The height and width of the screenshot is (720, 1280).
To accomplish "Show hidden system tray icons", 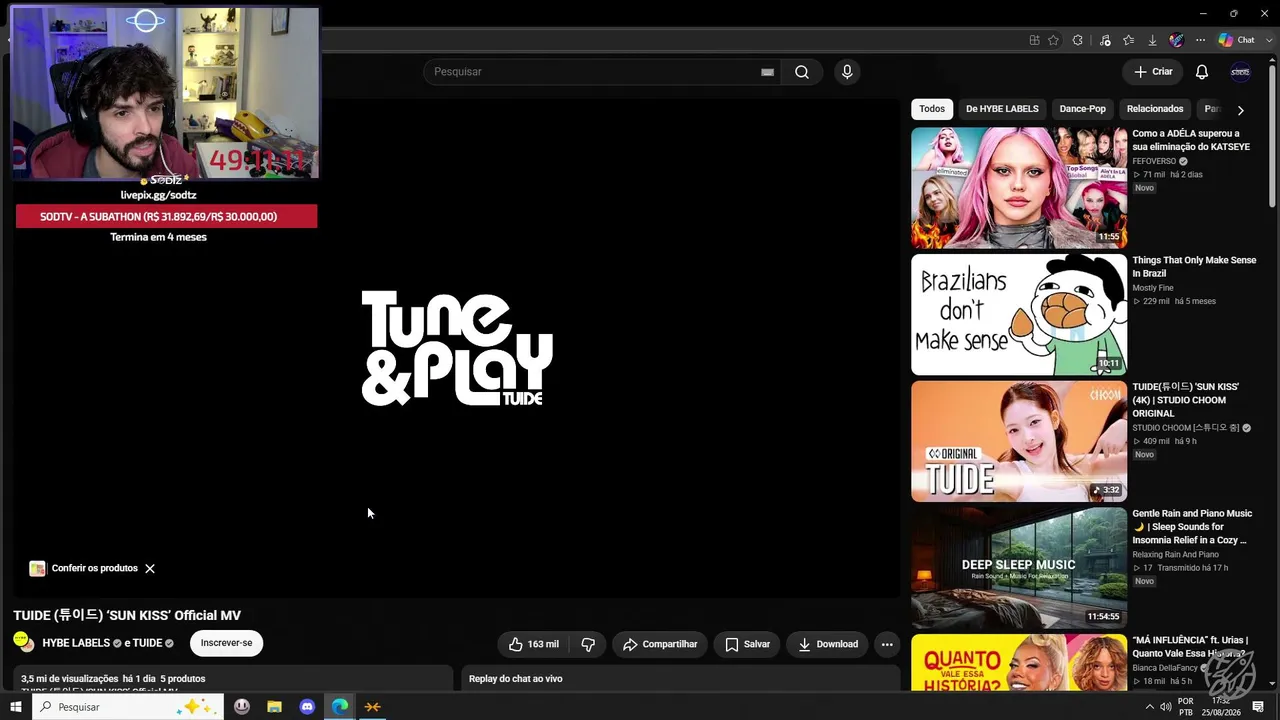I will point(1149,707).
